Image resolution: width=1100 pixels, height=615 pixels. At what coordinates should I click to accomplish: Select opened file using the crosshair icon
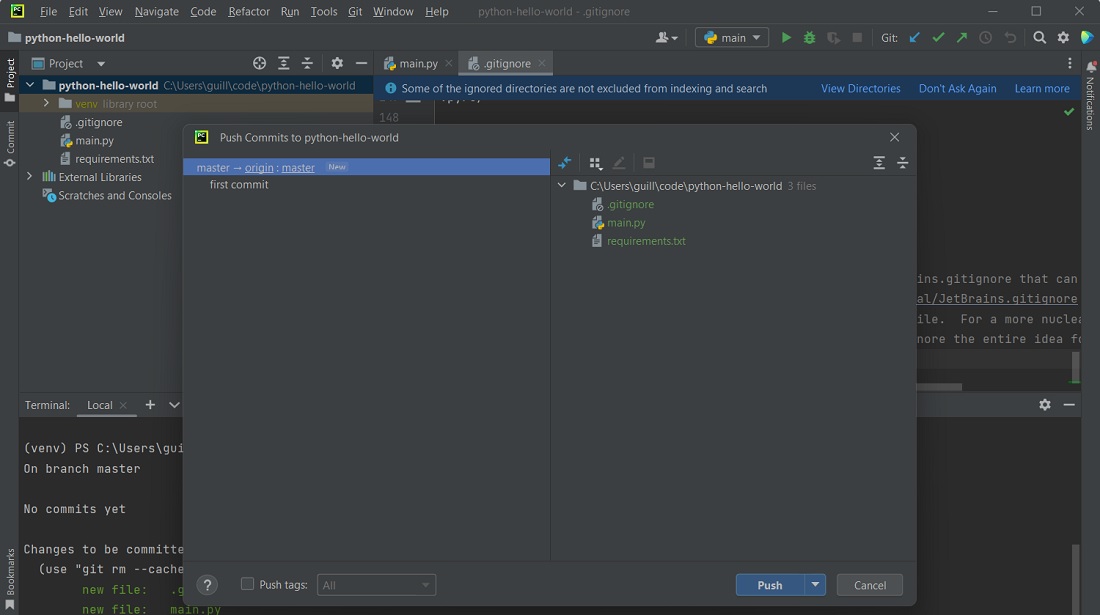pyautogui.click(x=259, y=62)
